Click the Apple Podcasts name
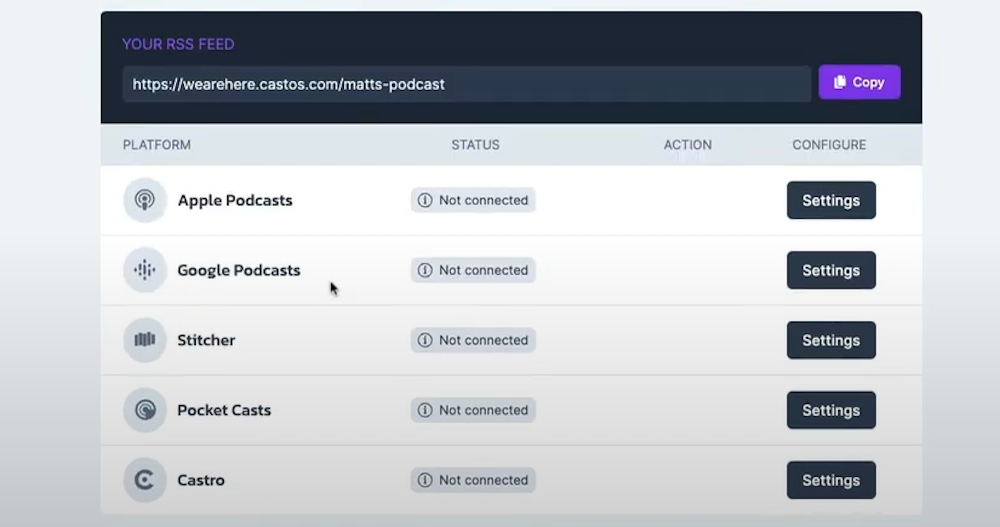The height and width of the screenshot is (527, 1000). [x=235, y=200]
